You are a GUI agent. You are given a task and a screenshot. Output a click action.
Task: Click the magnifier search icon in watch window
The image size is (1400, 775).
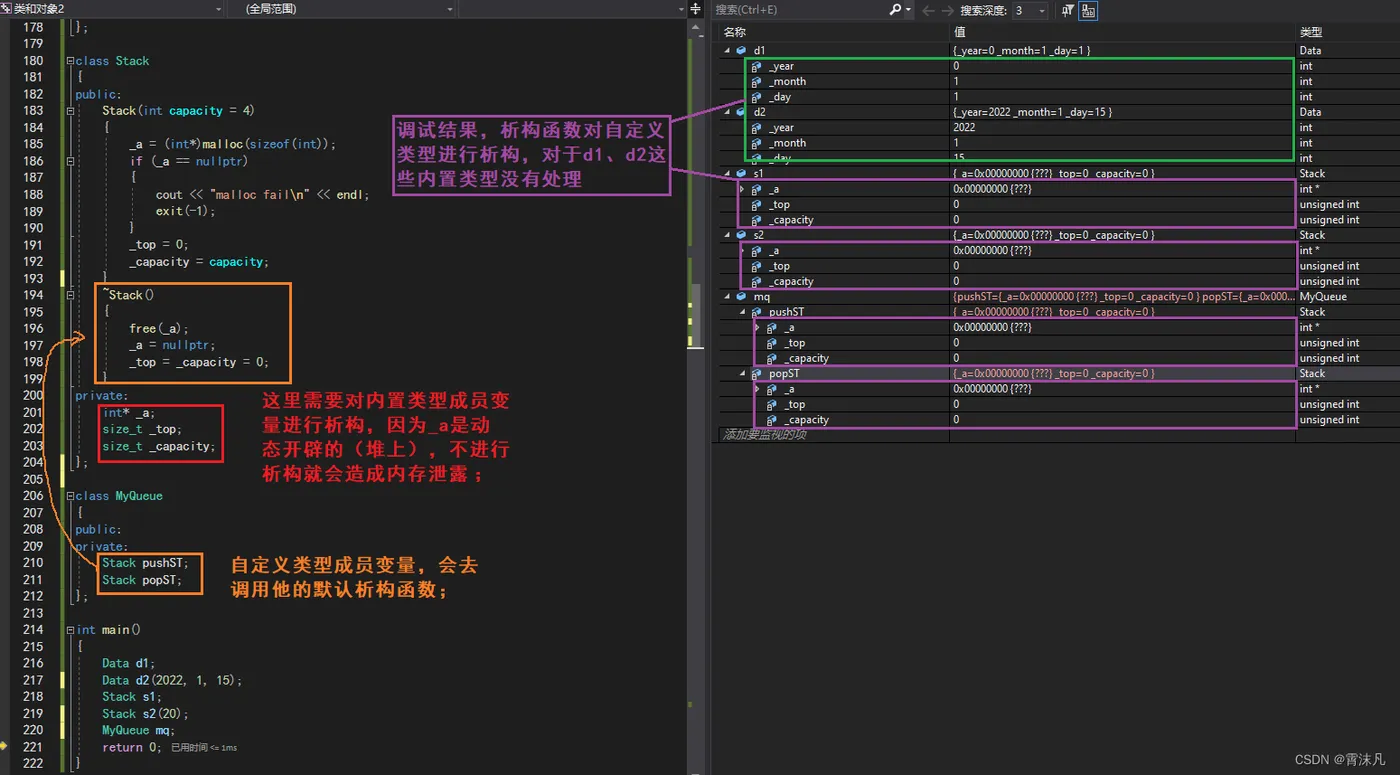coord(895,10)
